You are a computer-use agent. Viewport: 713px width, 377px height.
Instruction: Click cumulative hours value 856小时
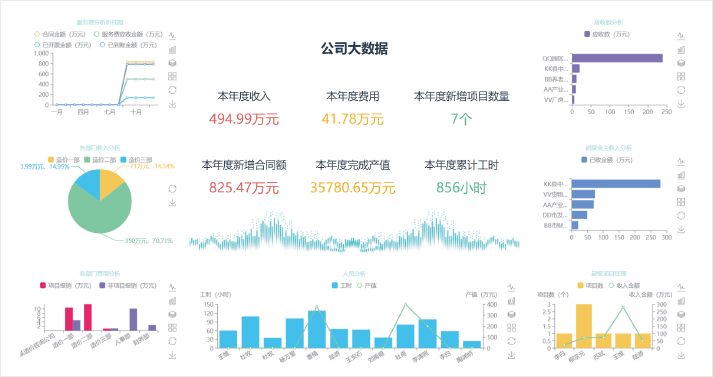tap(462, 187)
